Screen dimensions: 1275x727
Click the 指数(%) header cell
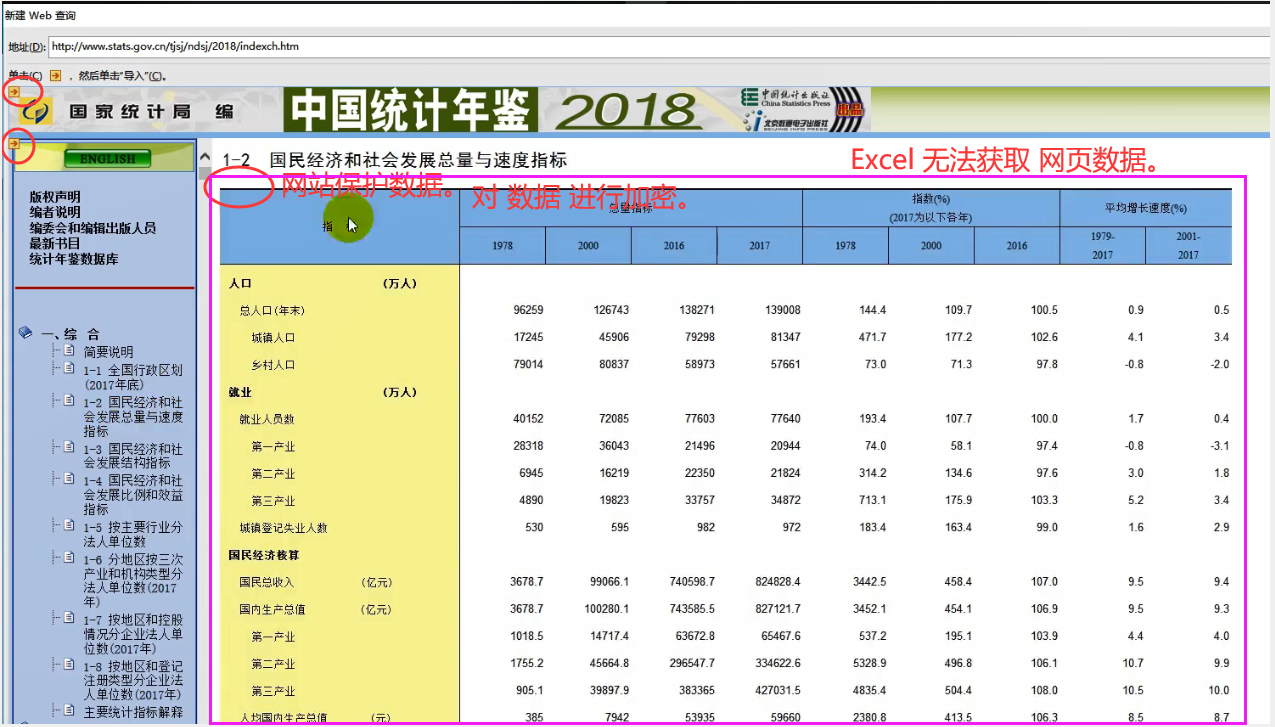(x=931, y=208)
